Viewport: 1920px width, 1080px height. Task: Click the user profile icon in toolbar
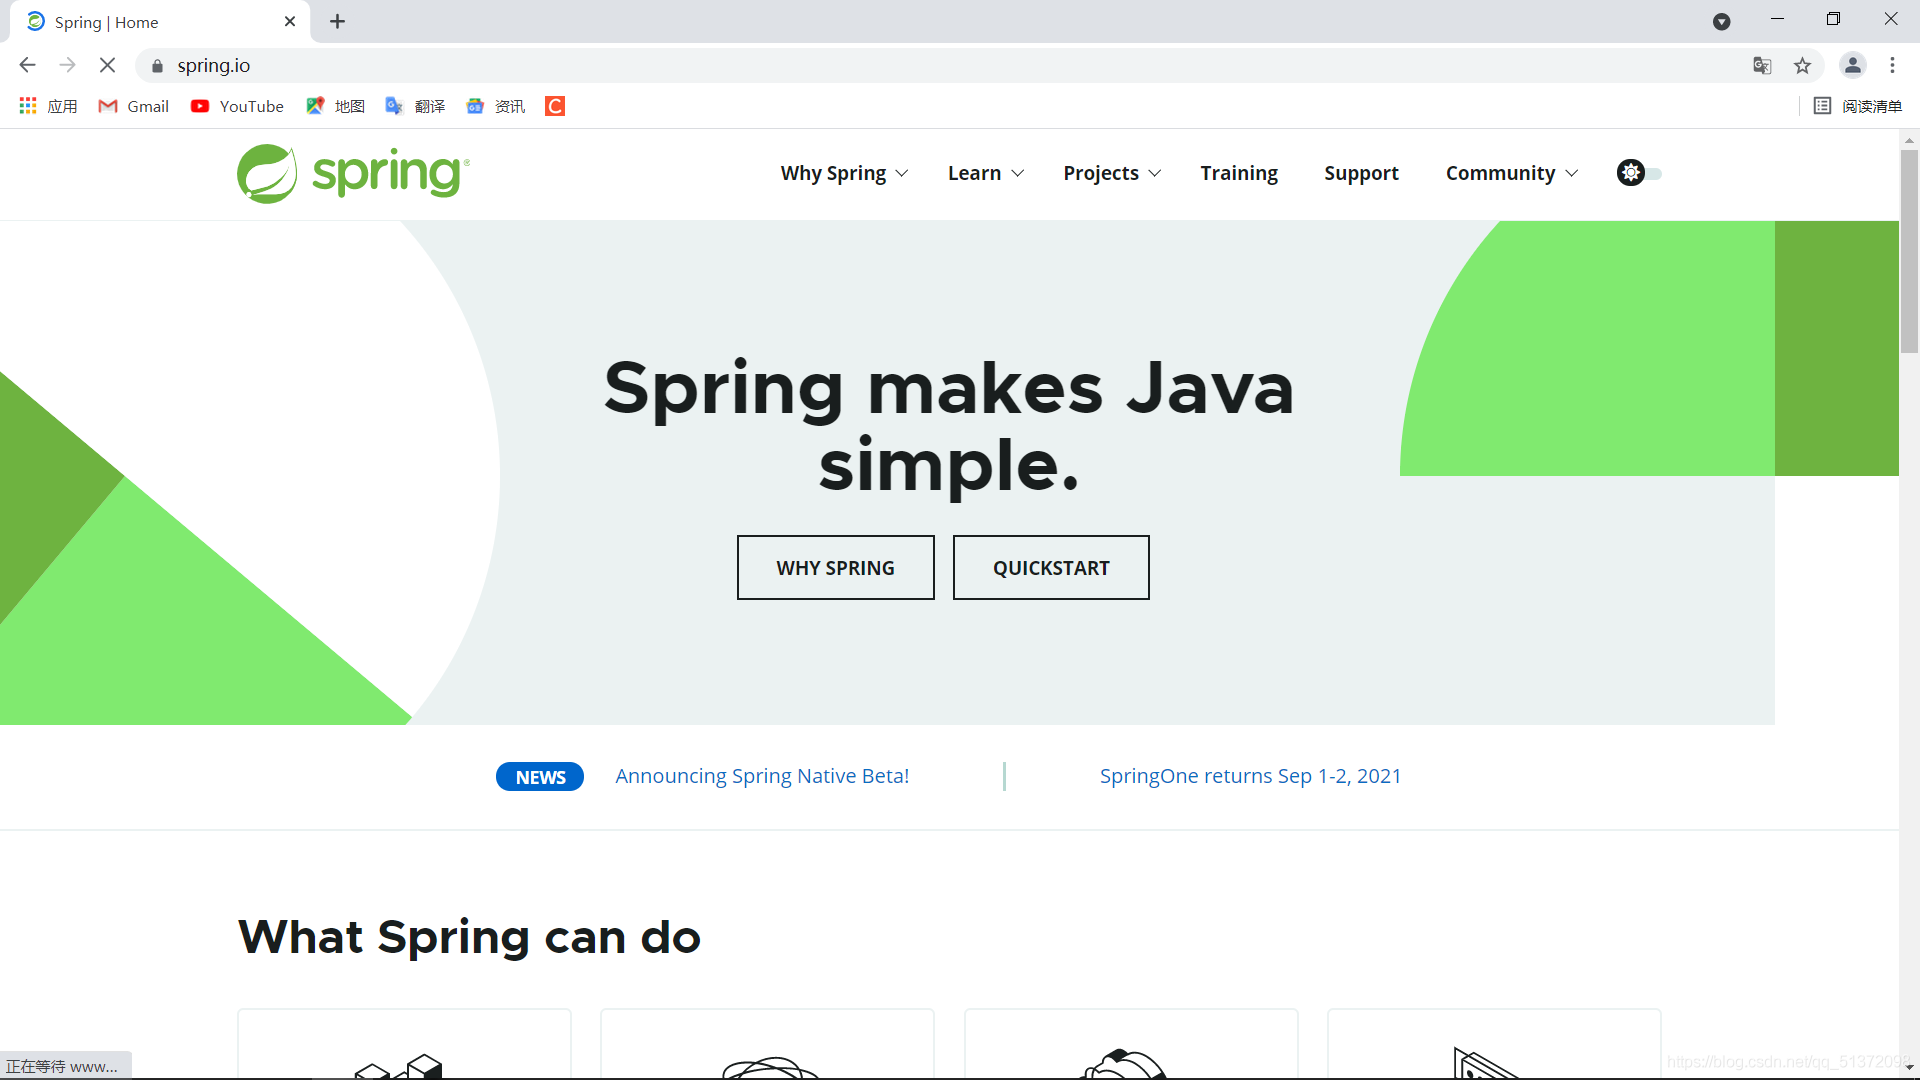[x=1851, y=65]
